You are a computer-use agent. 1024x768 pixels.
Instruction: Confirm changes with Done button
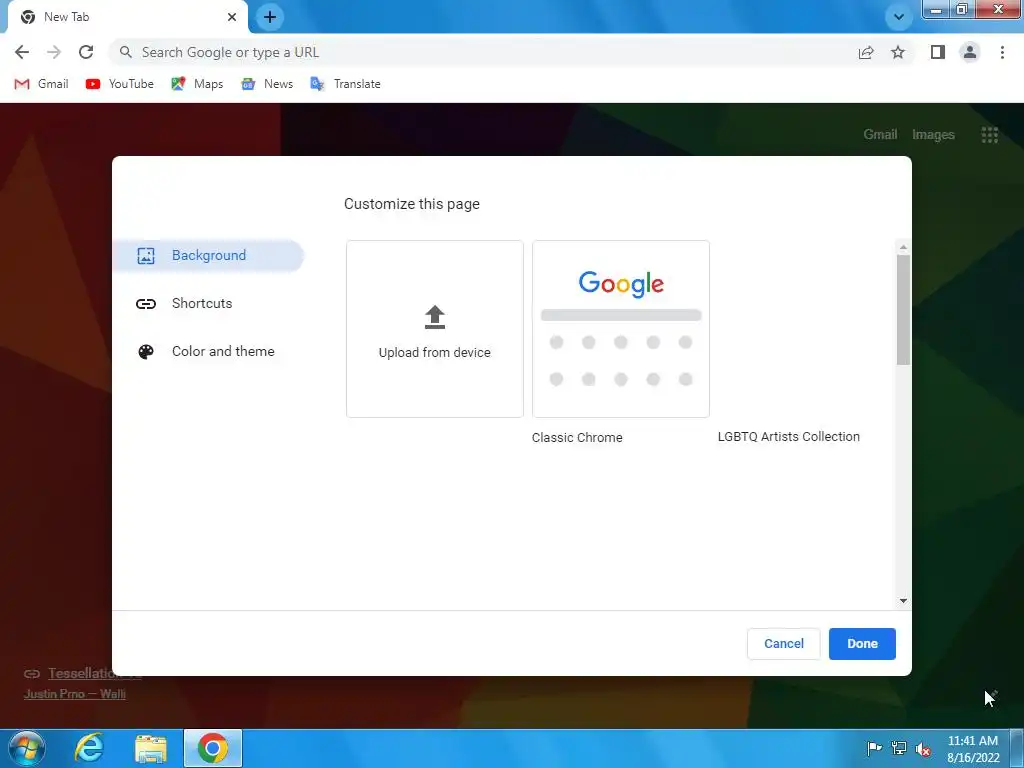[x=862, y=643]
